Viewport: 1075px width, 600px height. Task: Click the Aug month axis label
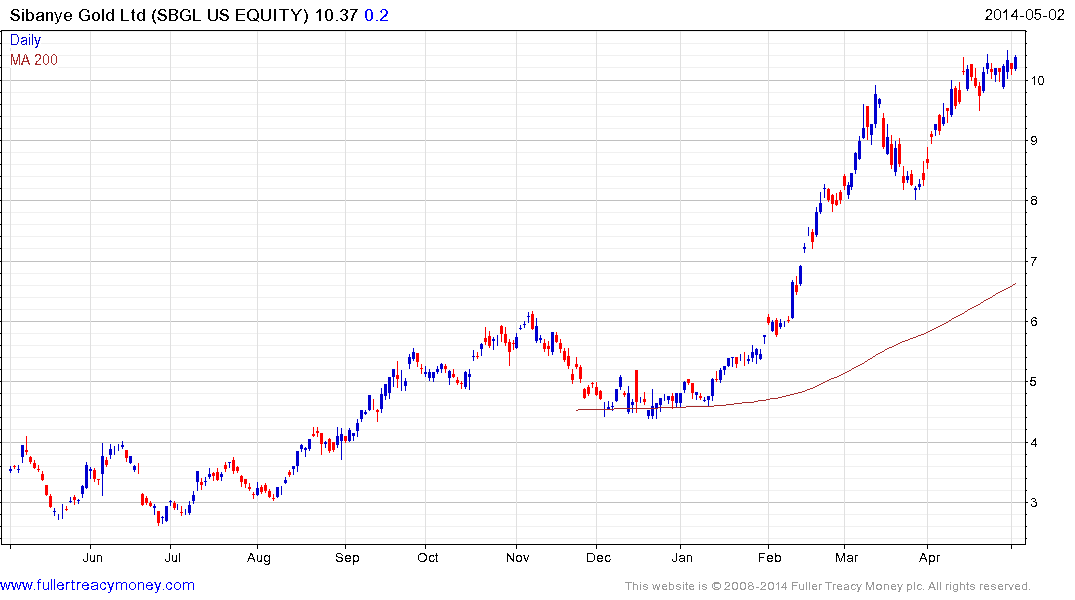(259, 557)
